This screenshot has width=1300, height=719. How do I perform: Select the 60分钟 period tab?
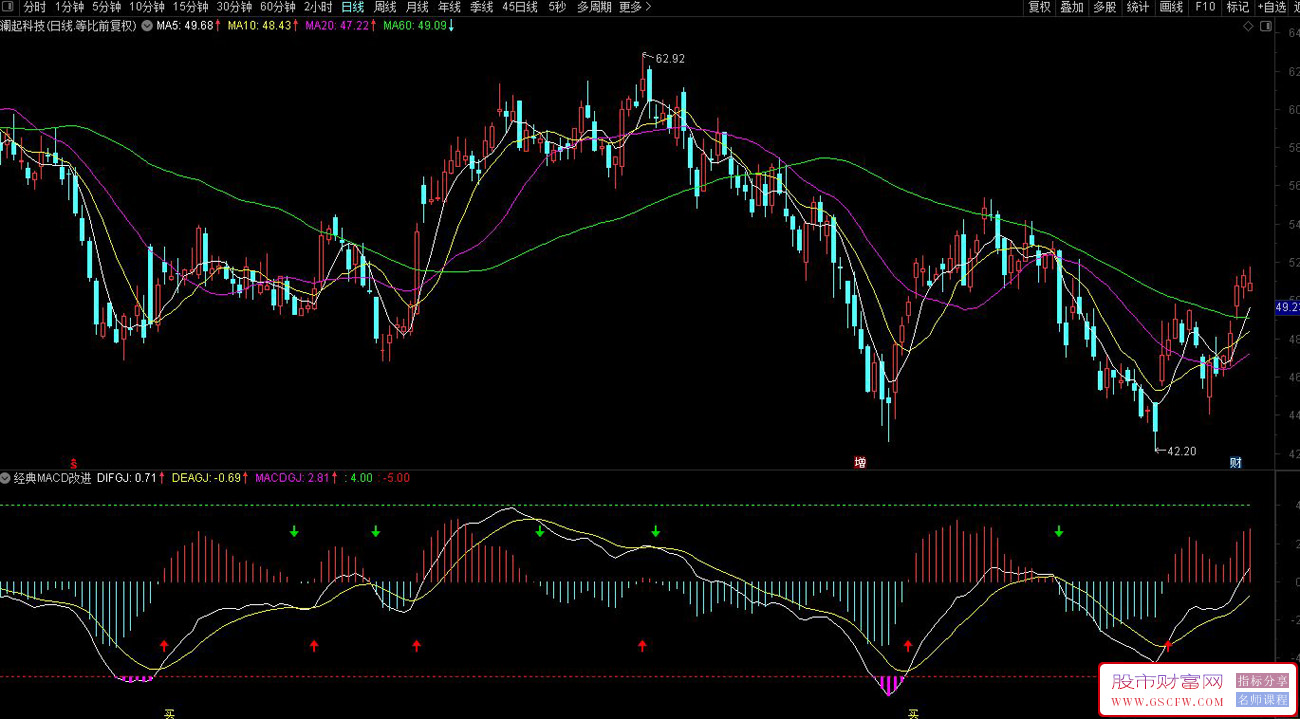pos(278,7)
